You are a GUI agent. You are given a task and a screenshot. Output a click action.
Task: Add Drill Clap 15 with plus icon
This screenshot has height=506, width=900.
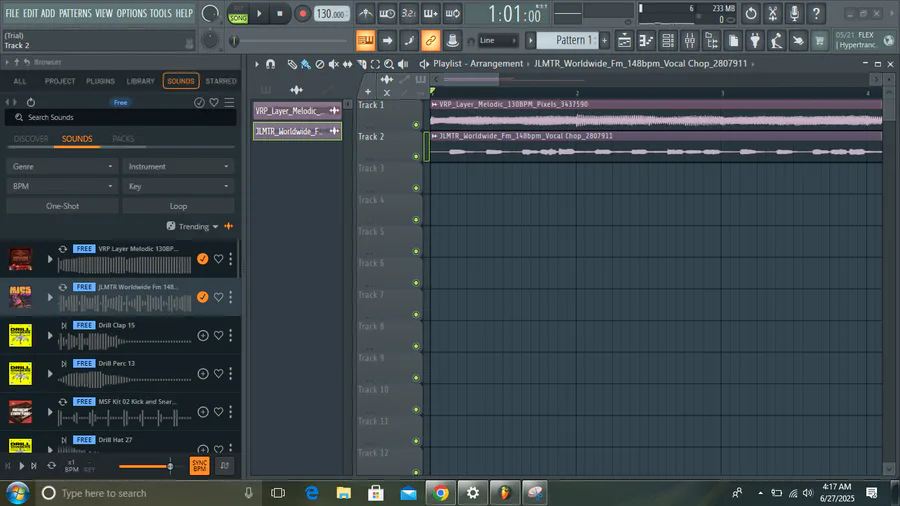203,336
